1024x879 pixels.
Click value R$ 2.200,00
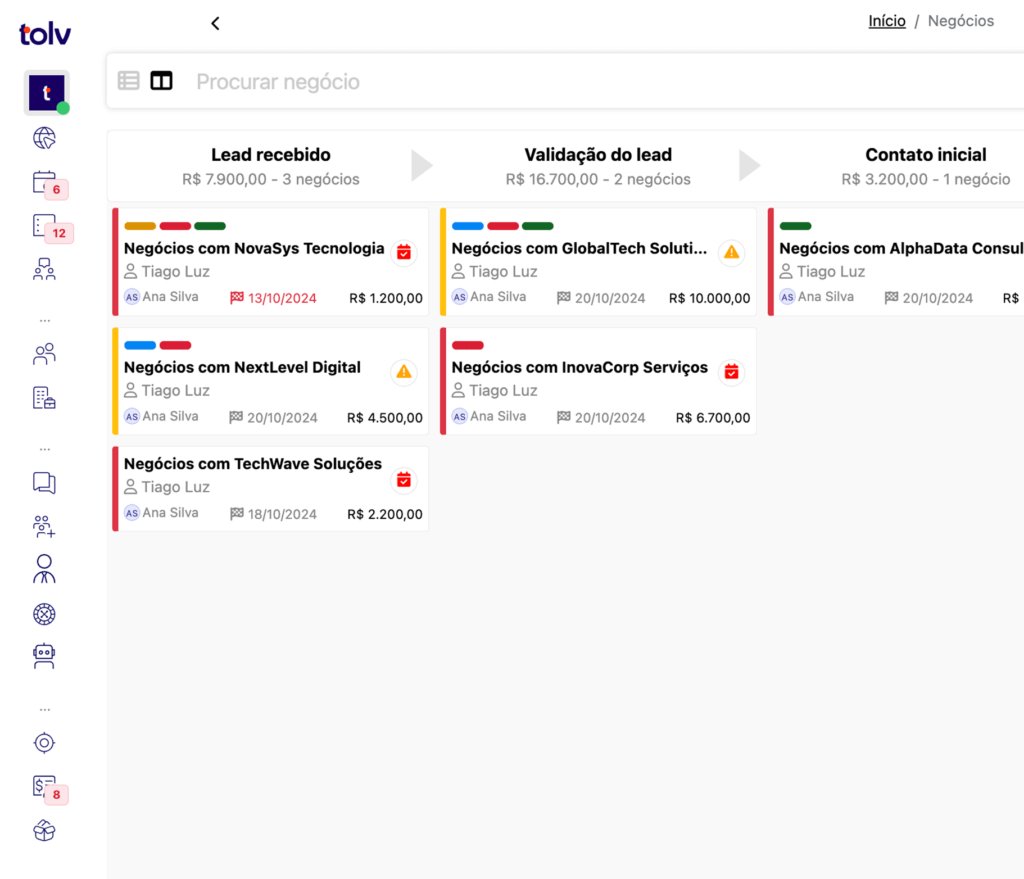(385, 515)
